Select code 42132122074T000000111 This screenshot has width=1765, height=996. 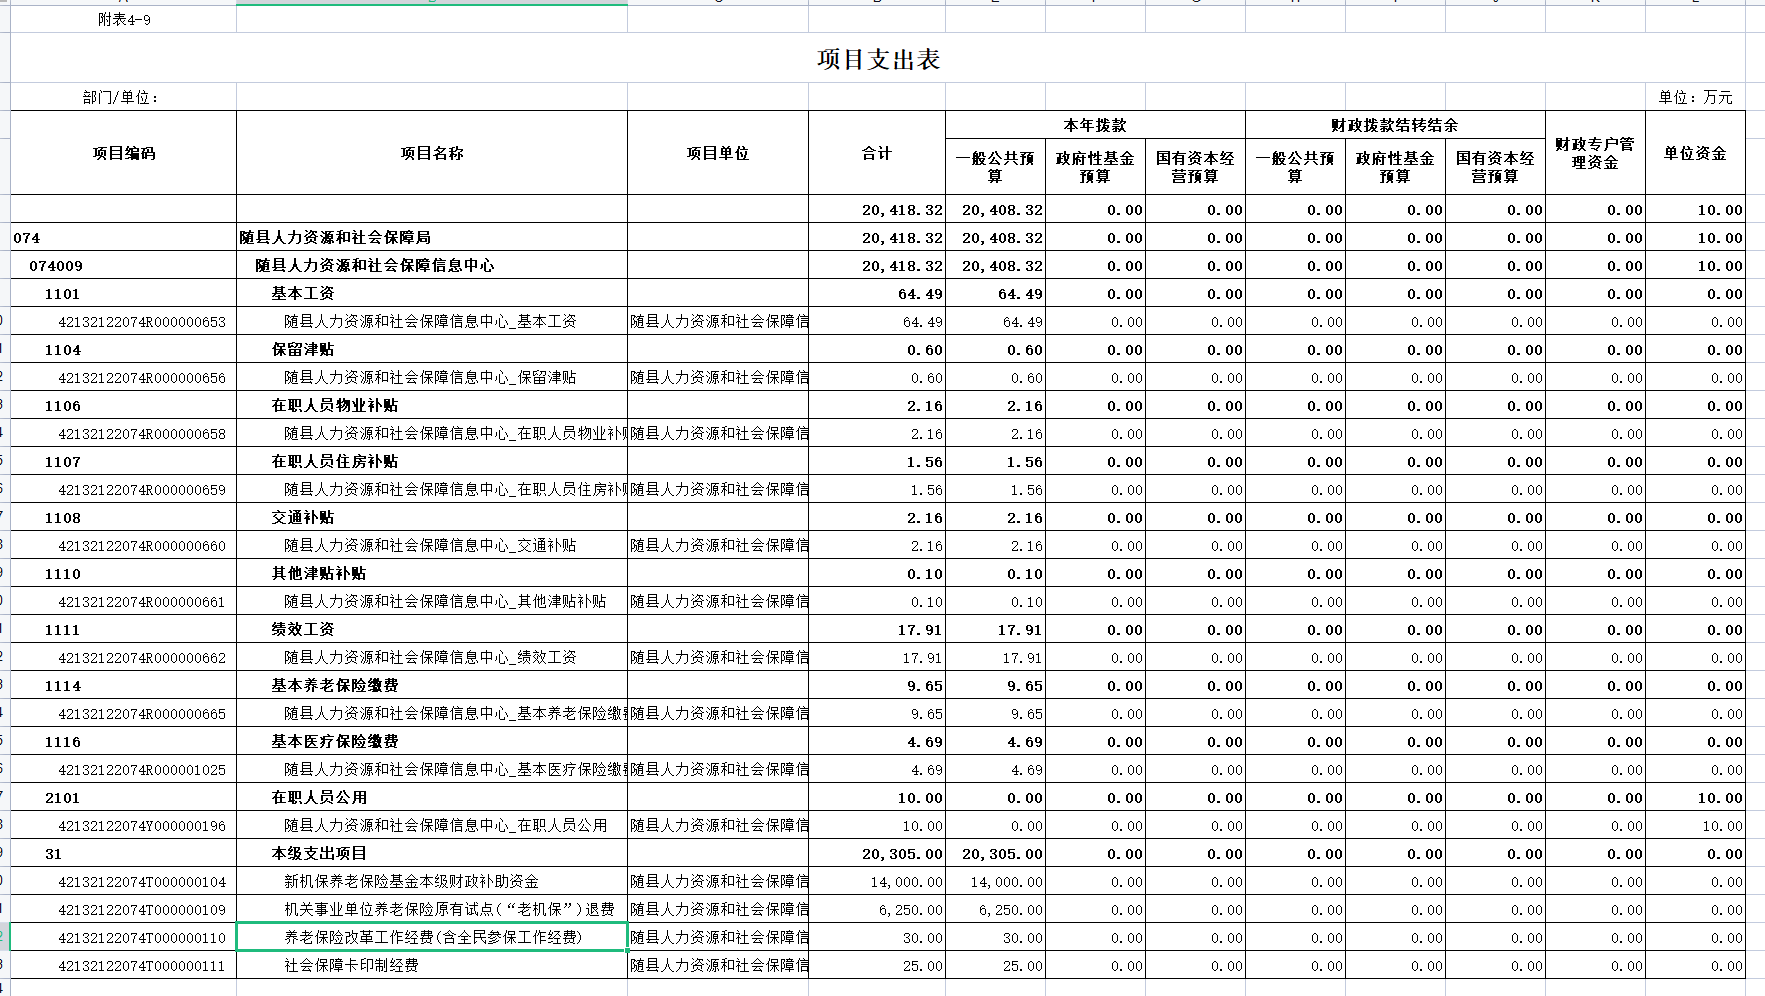click(124, 966)
